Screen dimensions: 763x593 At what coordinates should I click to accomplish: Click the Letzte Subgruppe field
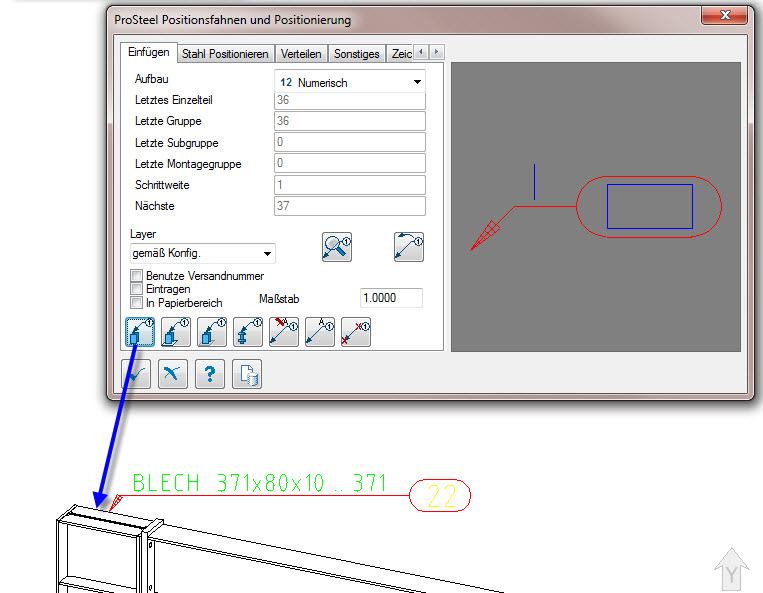tap(350, 142)
